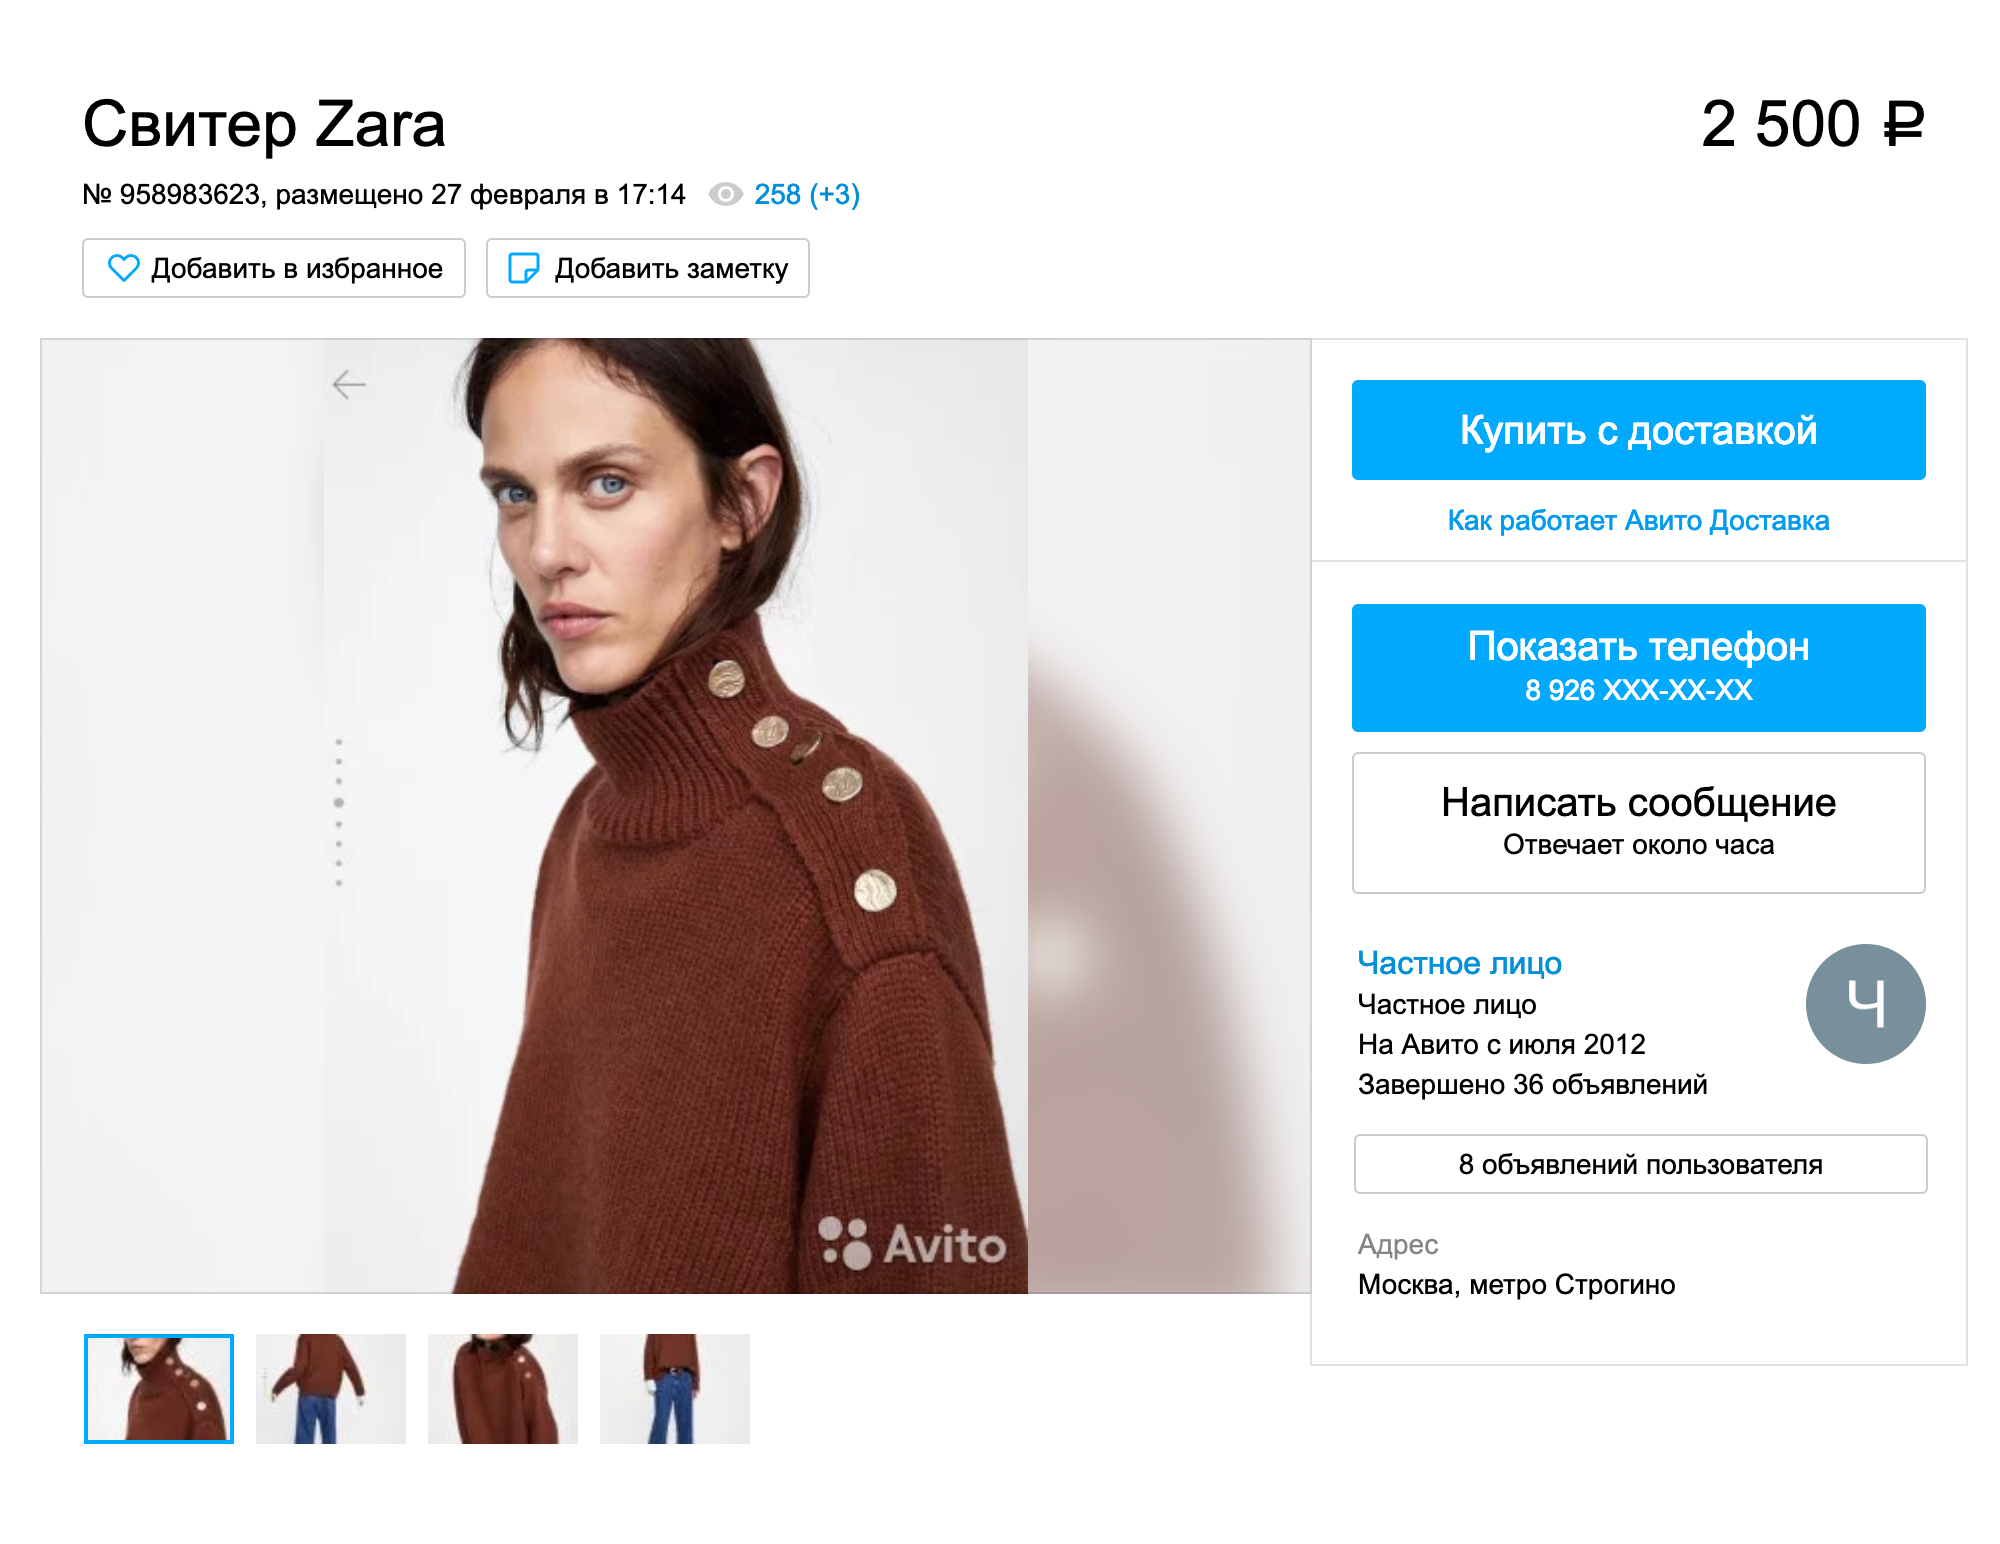This screenshot has width=2000, height=1544.
Task: Click the heart icon for favorites
Action: click(x=123, y=268)
